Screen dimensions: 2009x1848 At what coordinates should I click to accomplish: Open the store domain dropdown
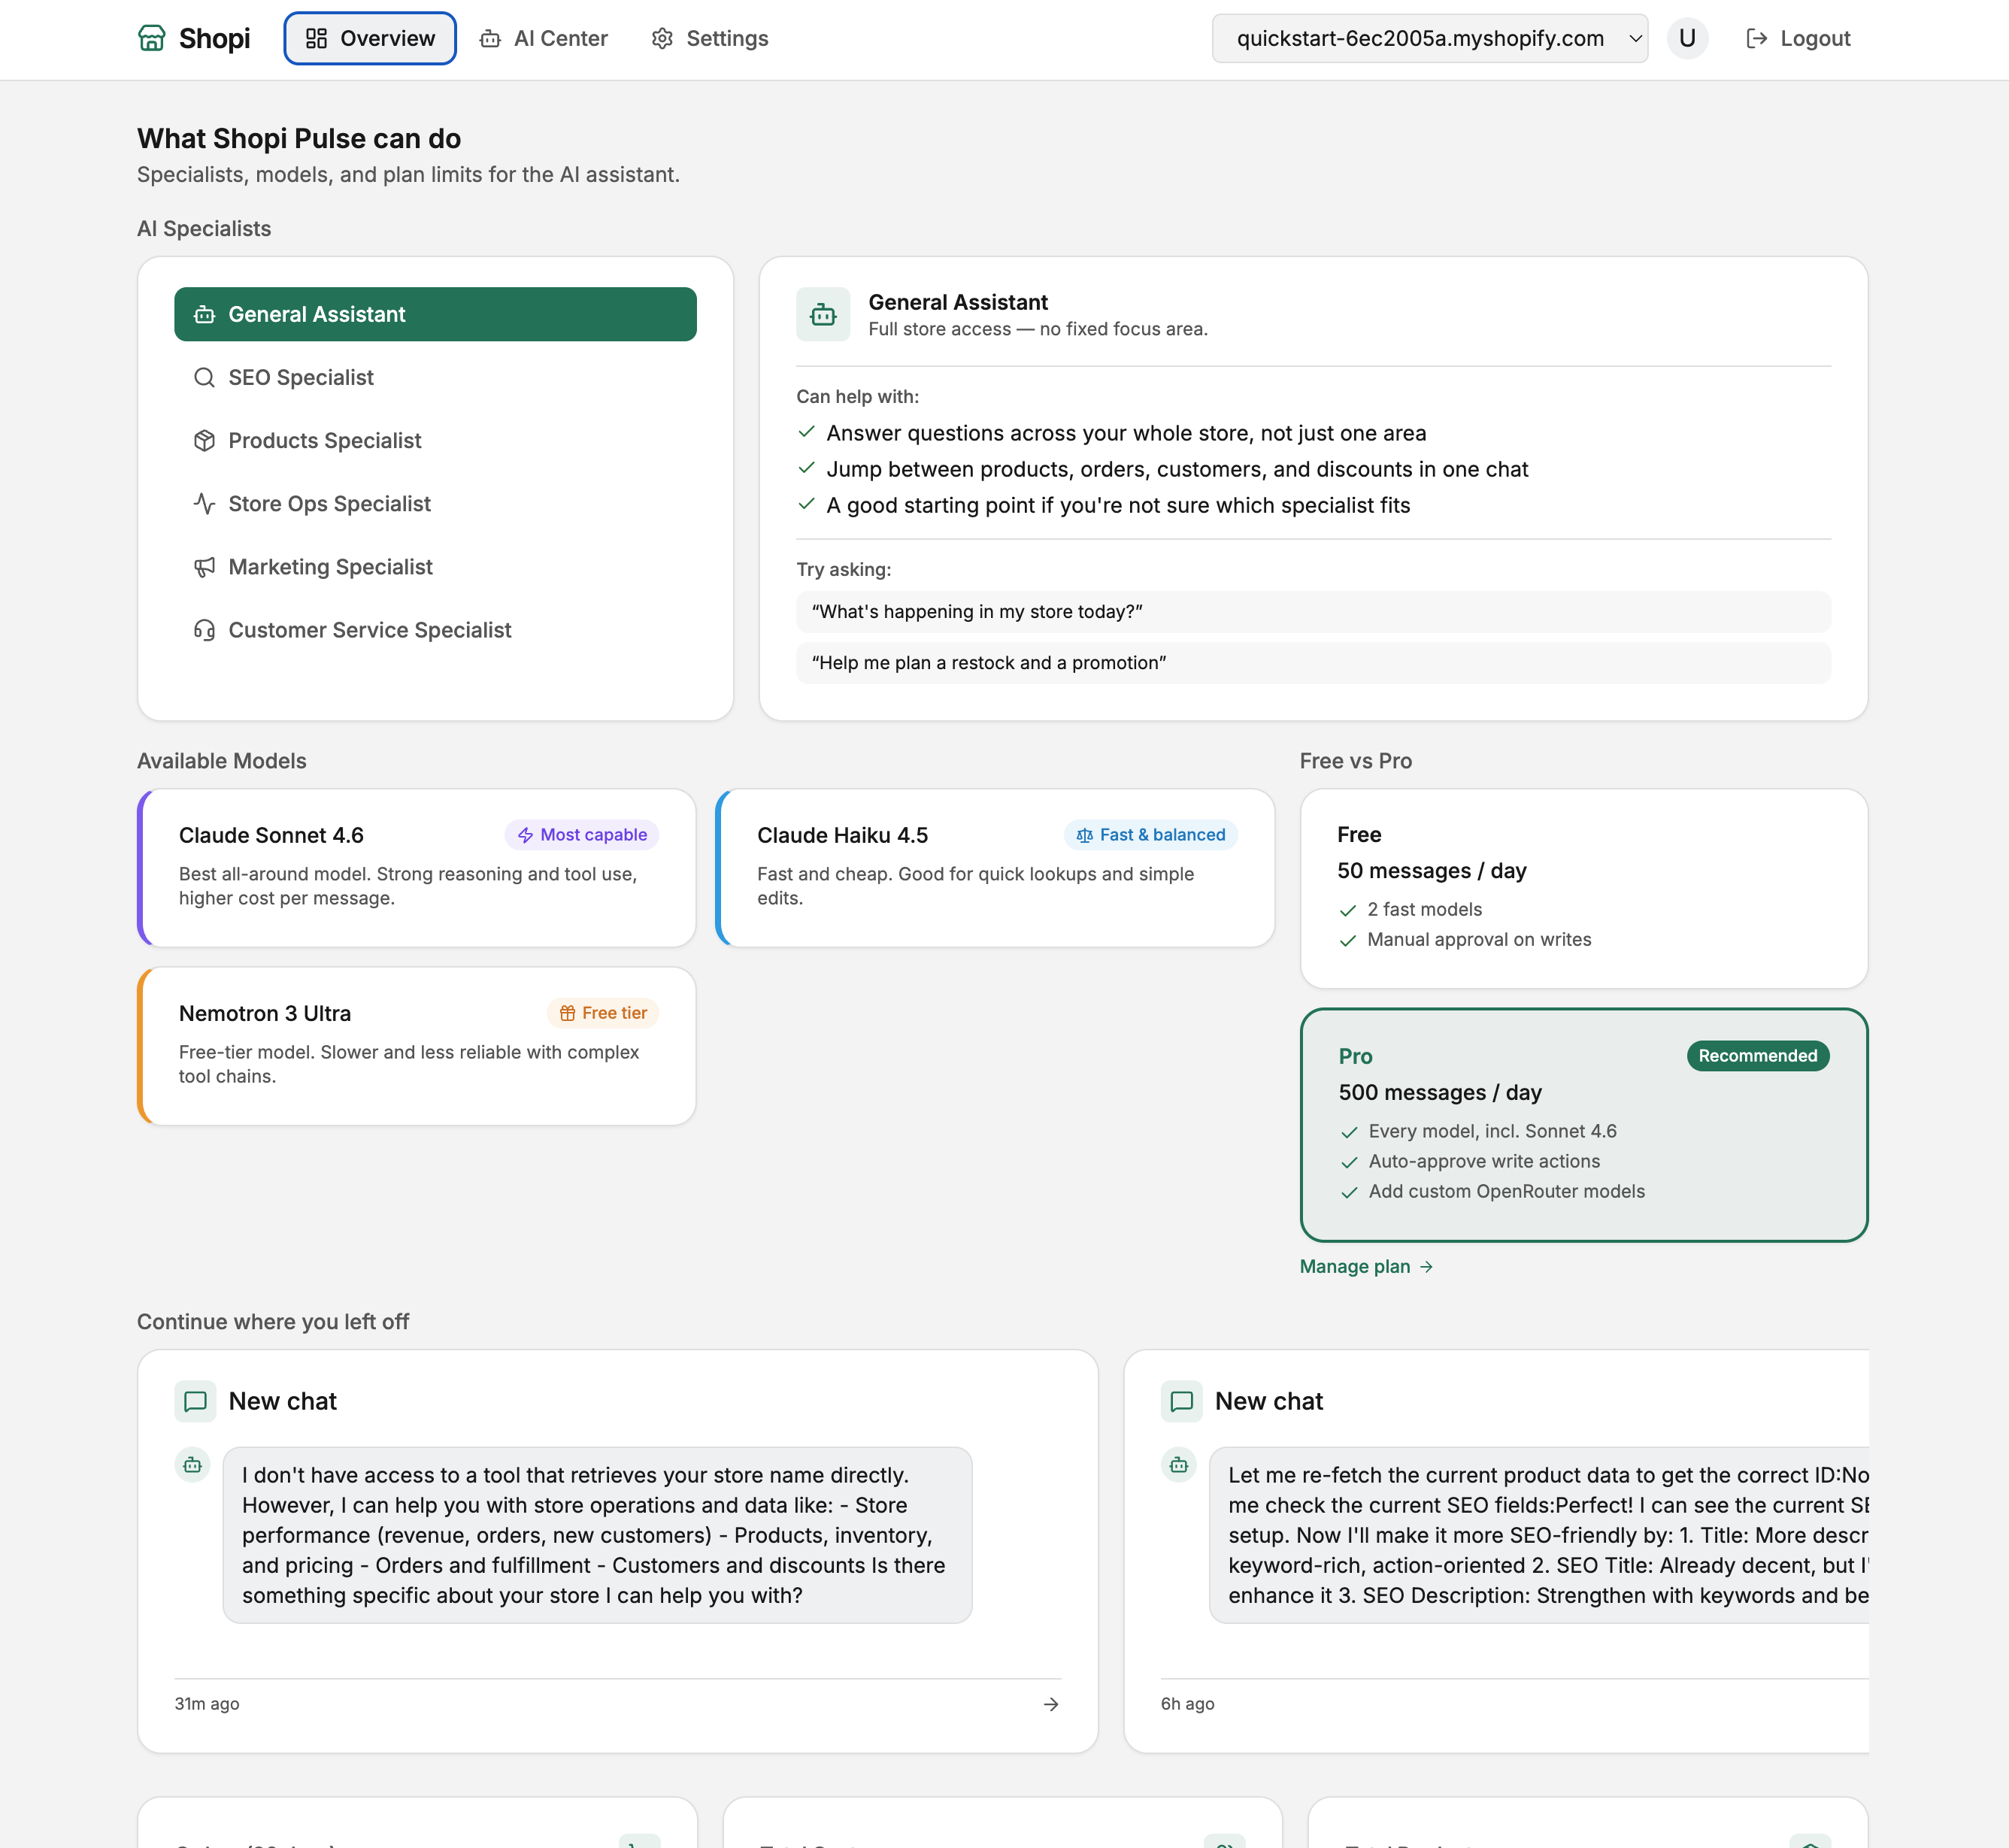coord(1430,38)
